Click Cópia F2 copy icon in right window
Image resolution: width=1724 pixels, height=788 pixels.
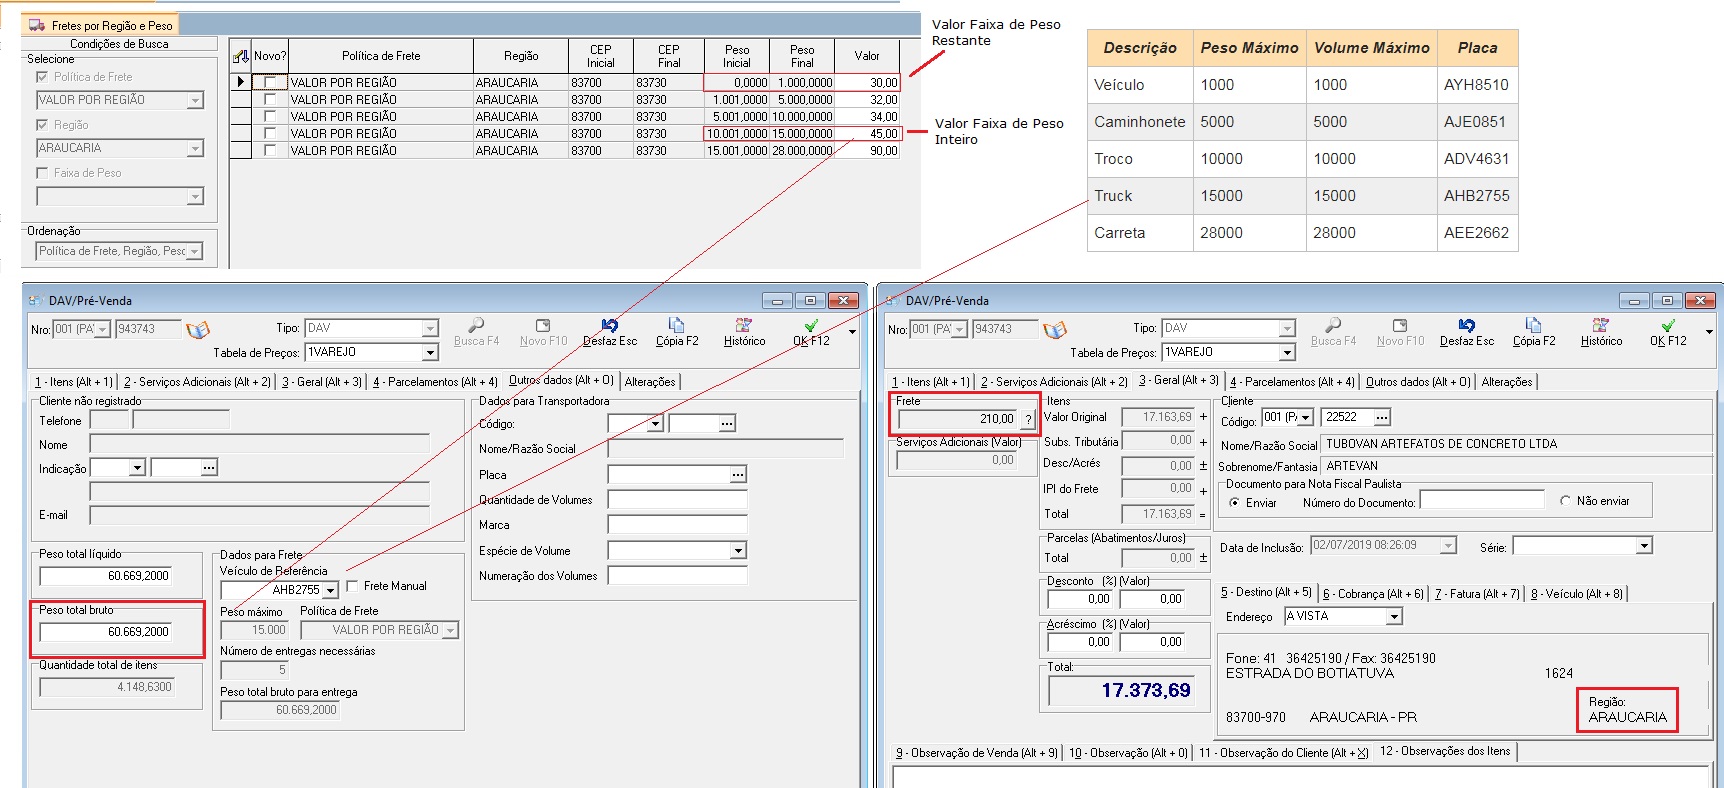point(1533,327)
